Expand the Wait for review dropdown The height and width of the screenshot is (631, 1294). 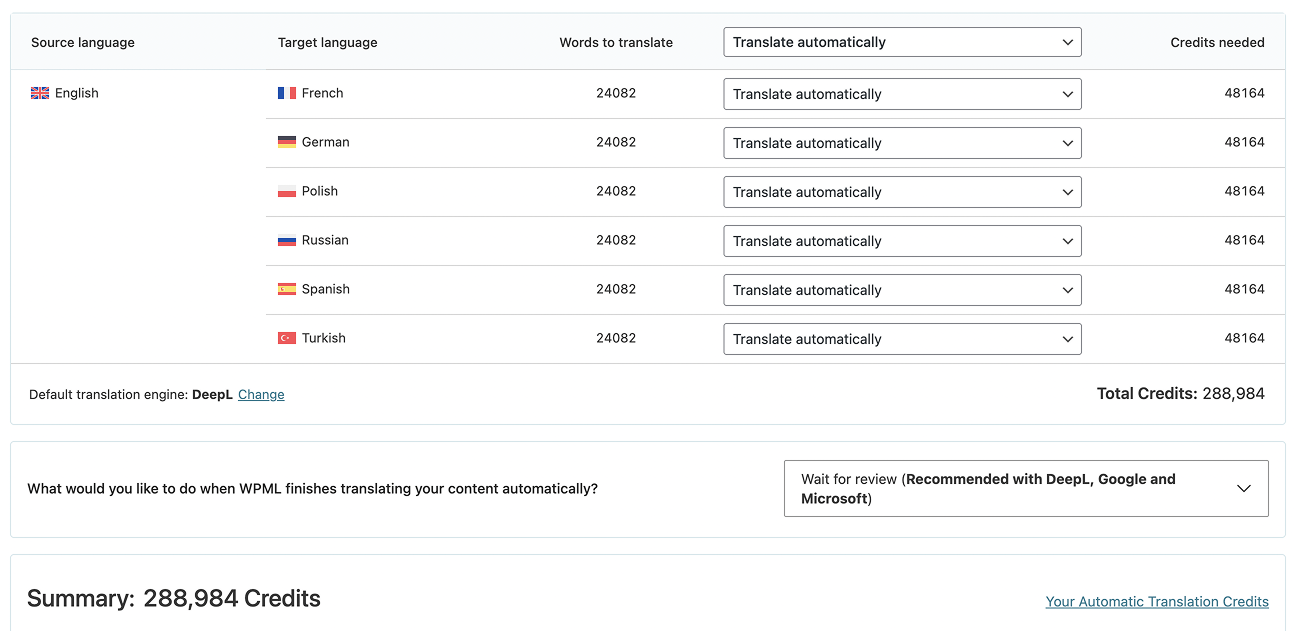point(1026,488)
